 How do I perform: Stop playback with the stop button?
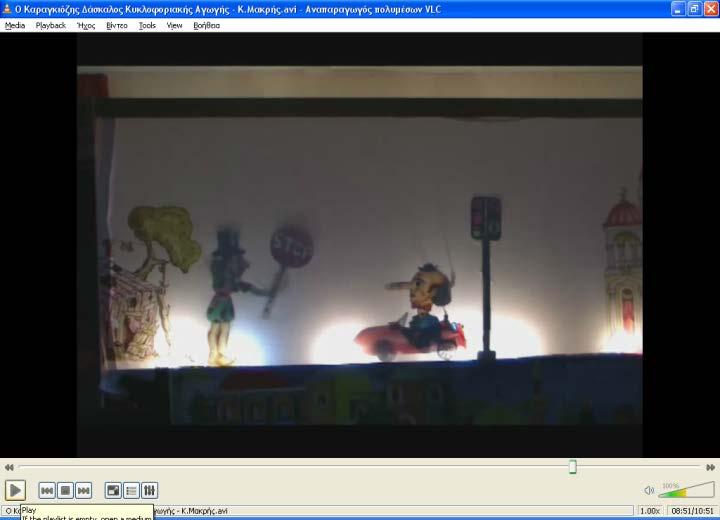click(65, 491)
